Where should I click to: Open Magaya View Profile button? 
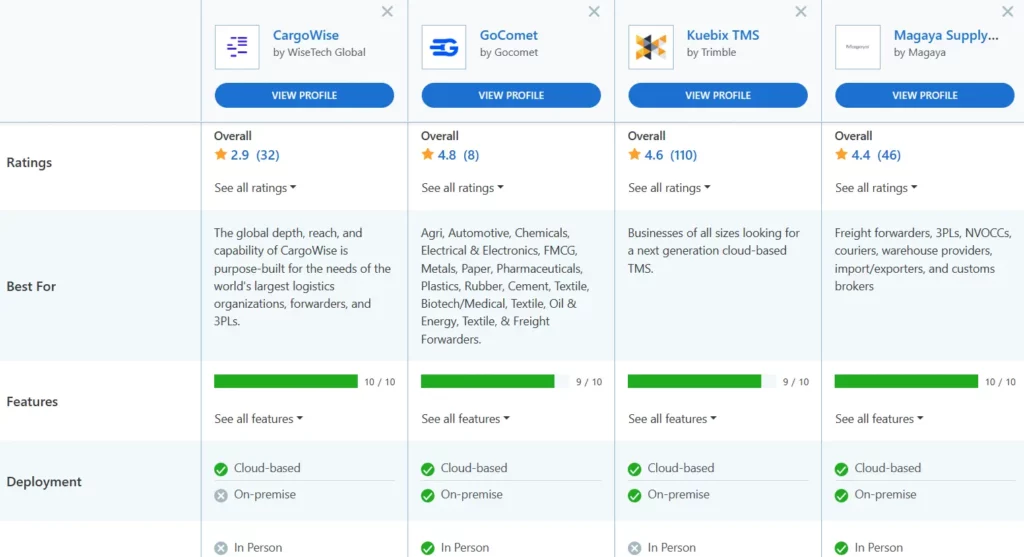pyautogui.click(x=925, y=95)
